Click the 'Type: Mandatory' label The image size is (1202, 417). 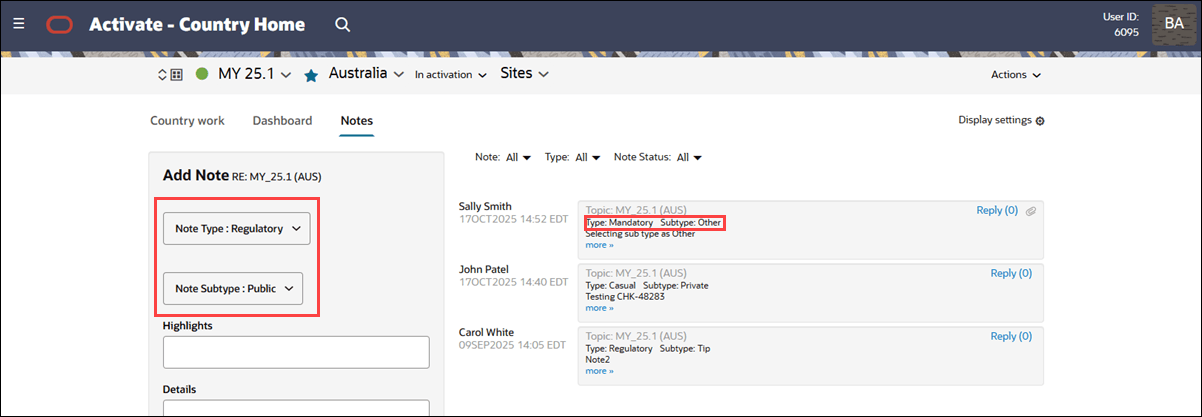(x=619, y=222)
